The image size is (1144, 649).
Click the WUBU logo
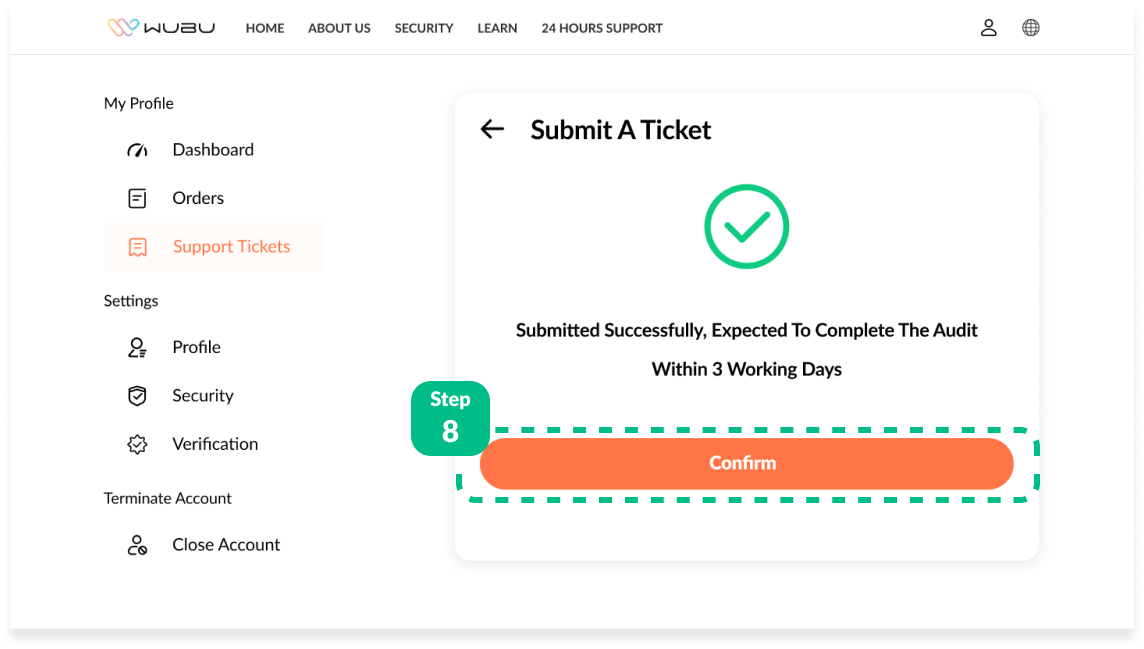(161, 28)
